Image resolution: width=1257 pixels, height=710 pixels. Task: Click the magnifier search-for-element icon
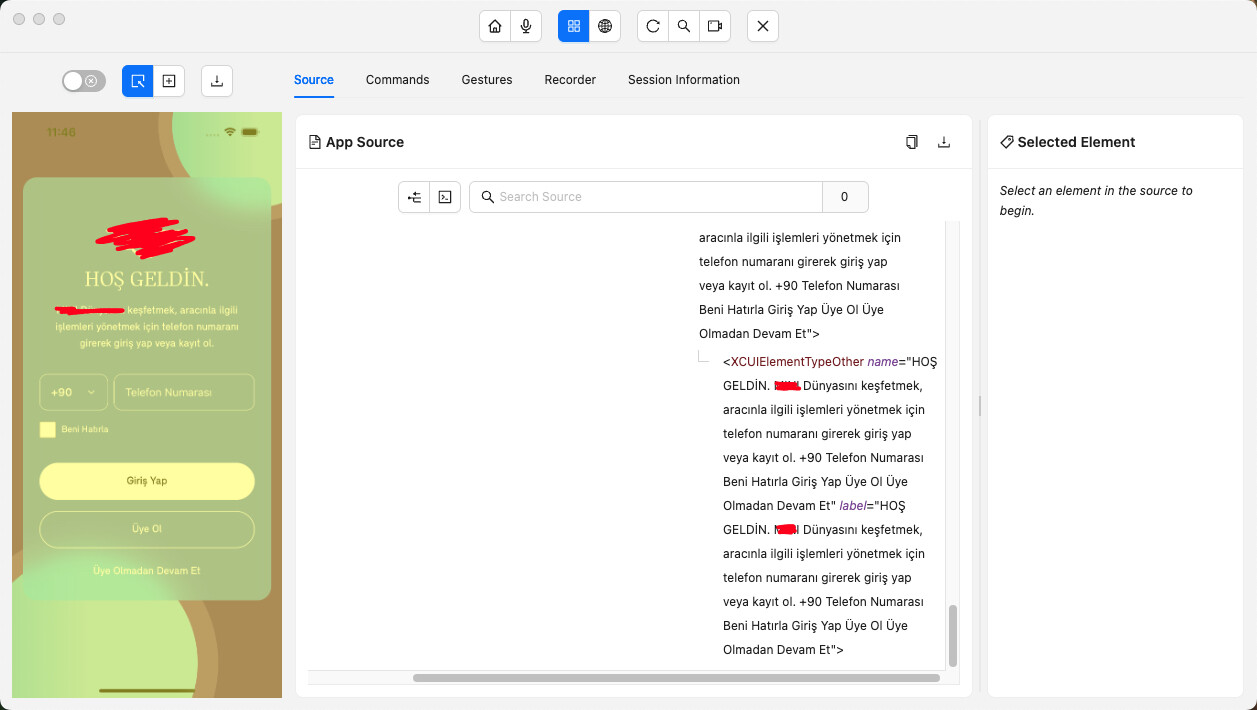684,26
